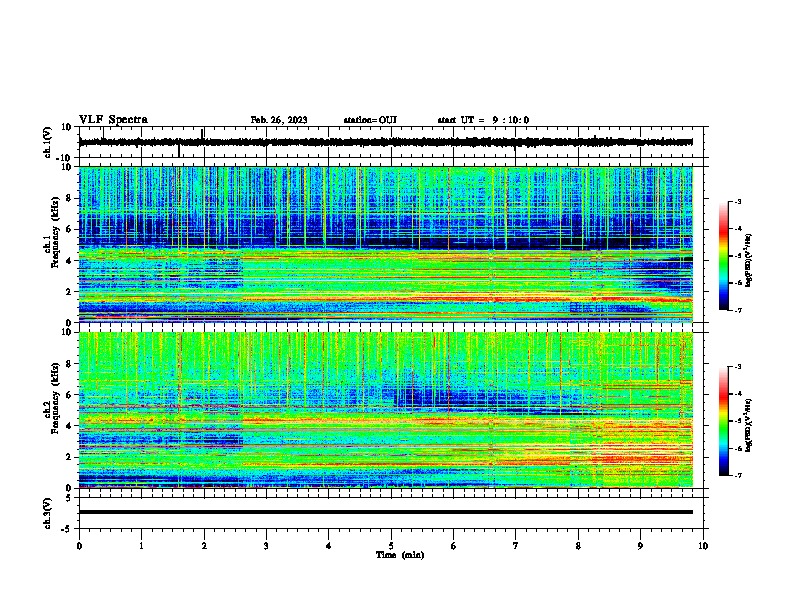Image resolution: width=792 pixels, height=612 pixels.
Task: Click the '-3' label on ch.1 colorbar
Action: (737, 201)
